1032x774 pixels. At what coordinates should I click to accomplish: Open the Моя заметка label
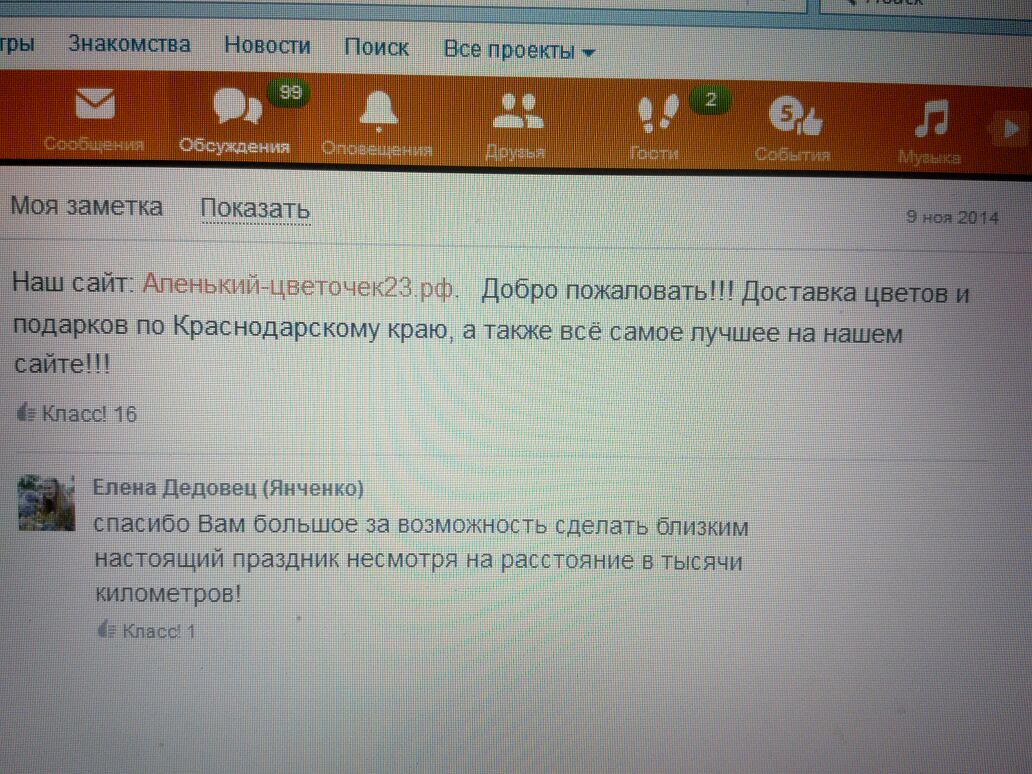click(x=86, y=207)
